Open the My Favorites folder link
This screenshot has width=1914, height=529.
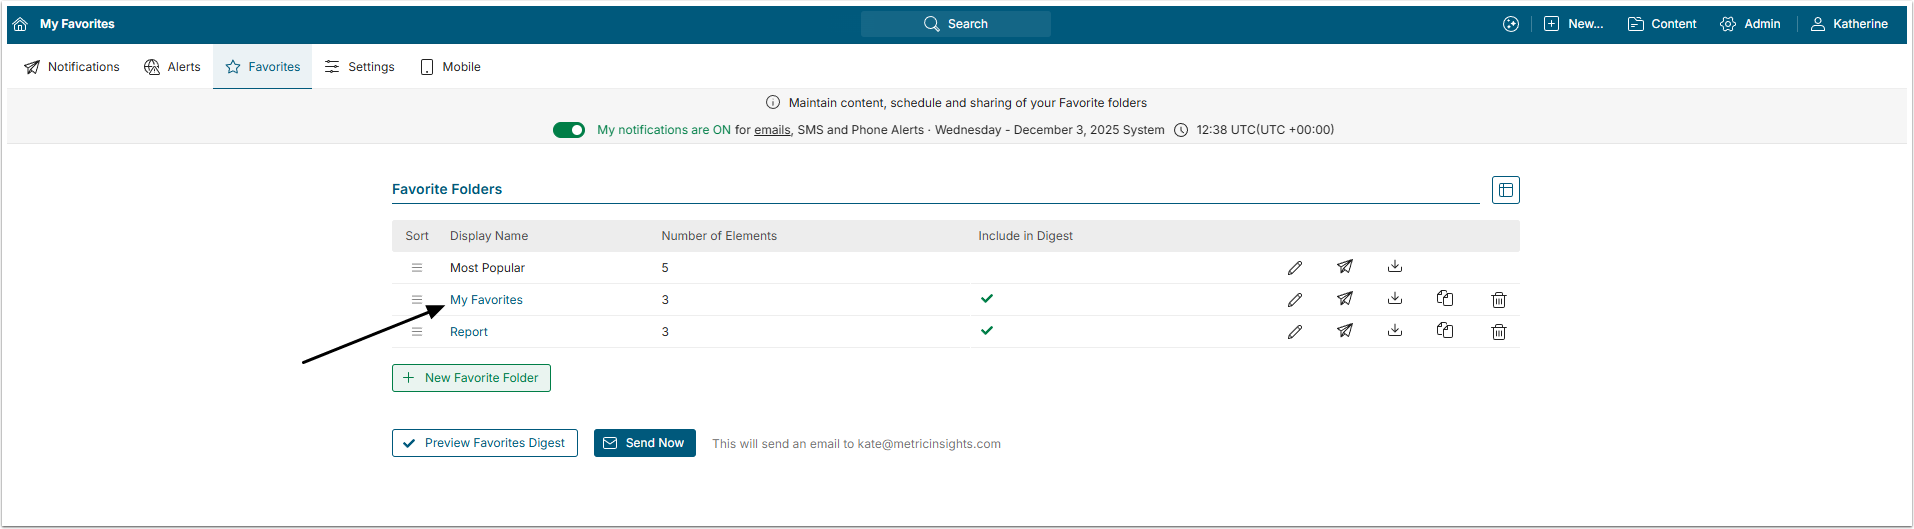click(x=486, y=300)
